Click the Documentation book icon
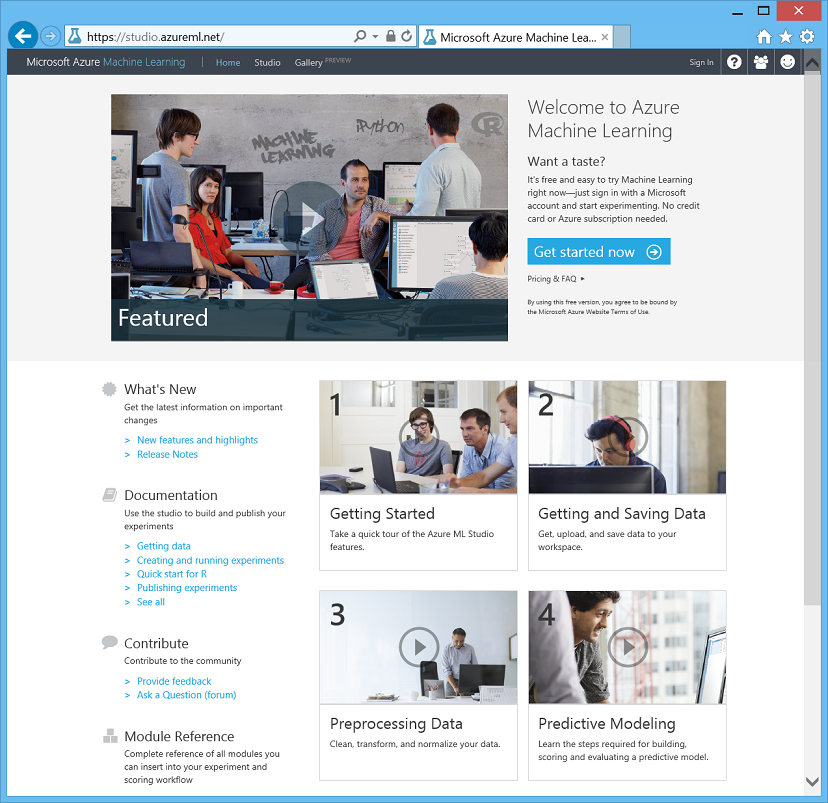The image size is (828, 803). pyautogui.click(x=109, y=495)
